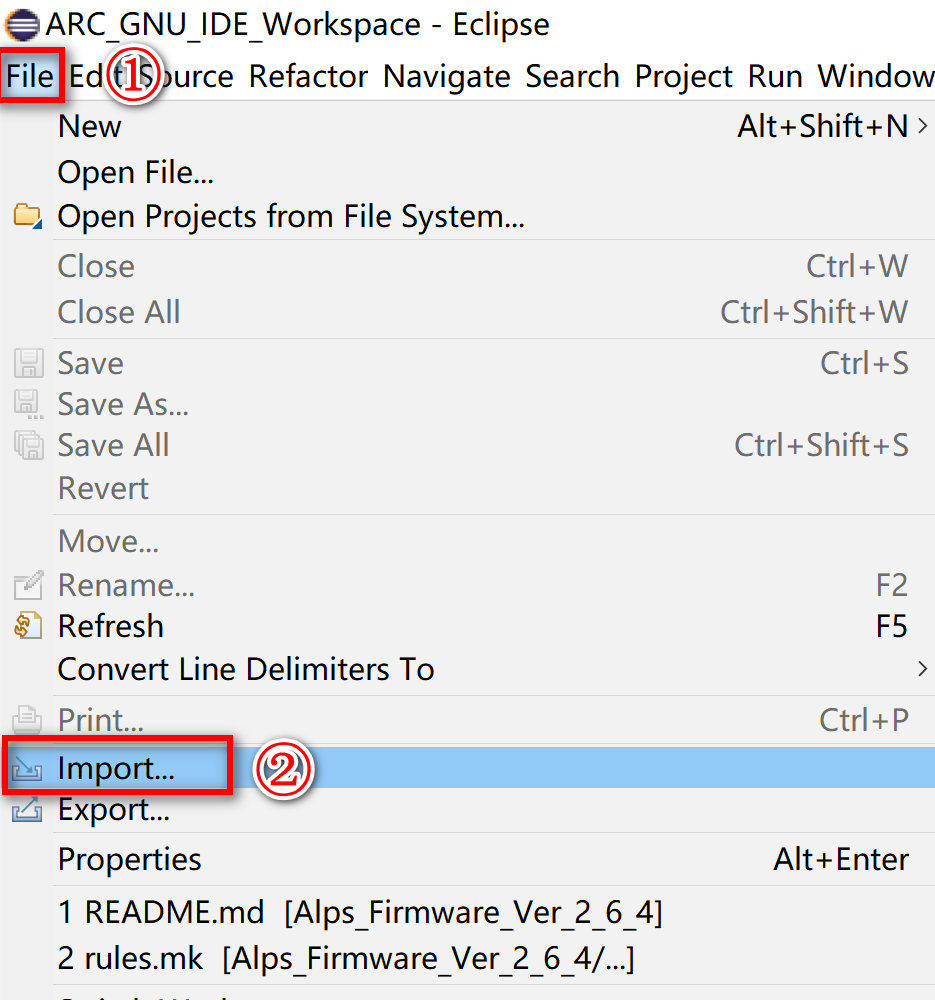Click the Import tray icon

pyautogui.click(x=28, y=768)
